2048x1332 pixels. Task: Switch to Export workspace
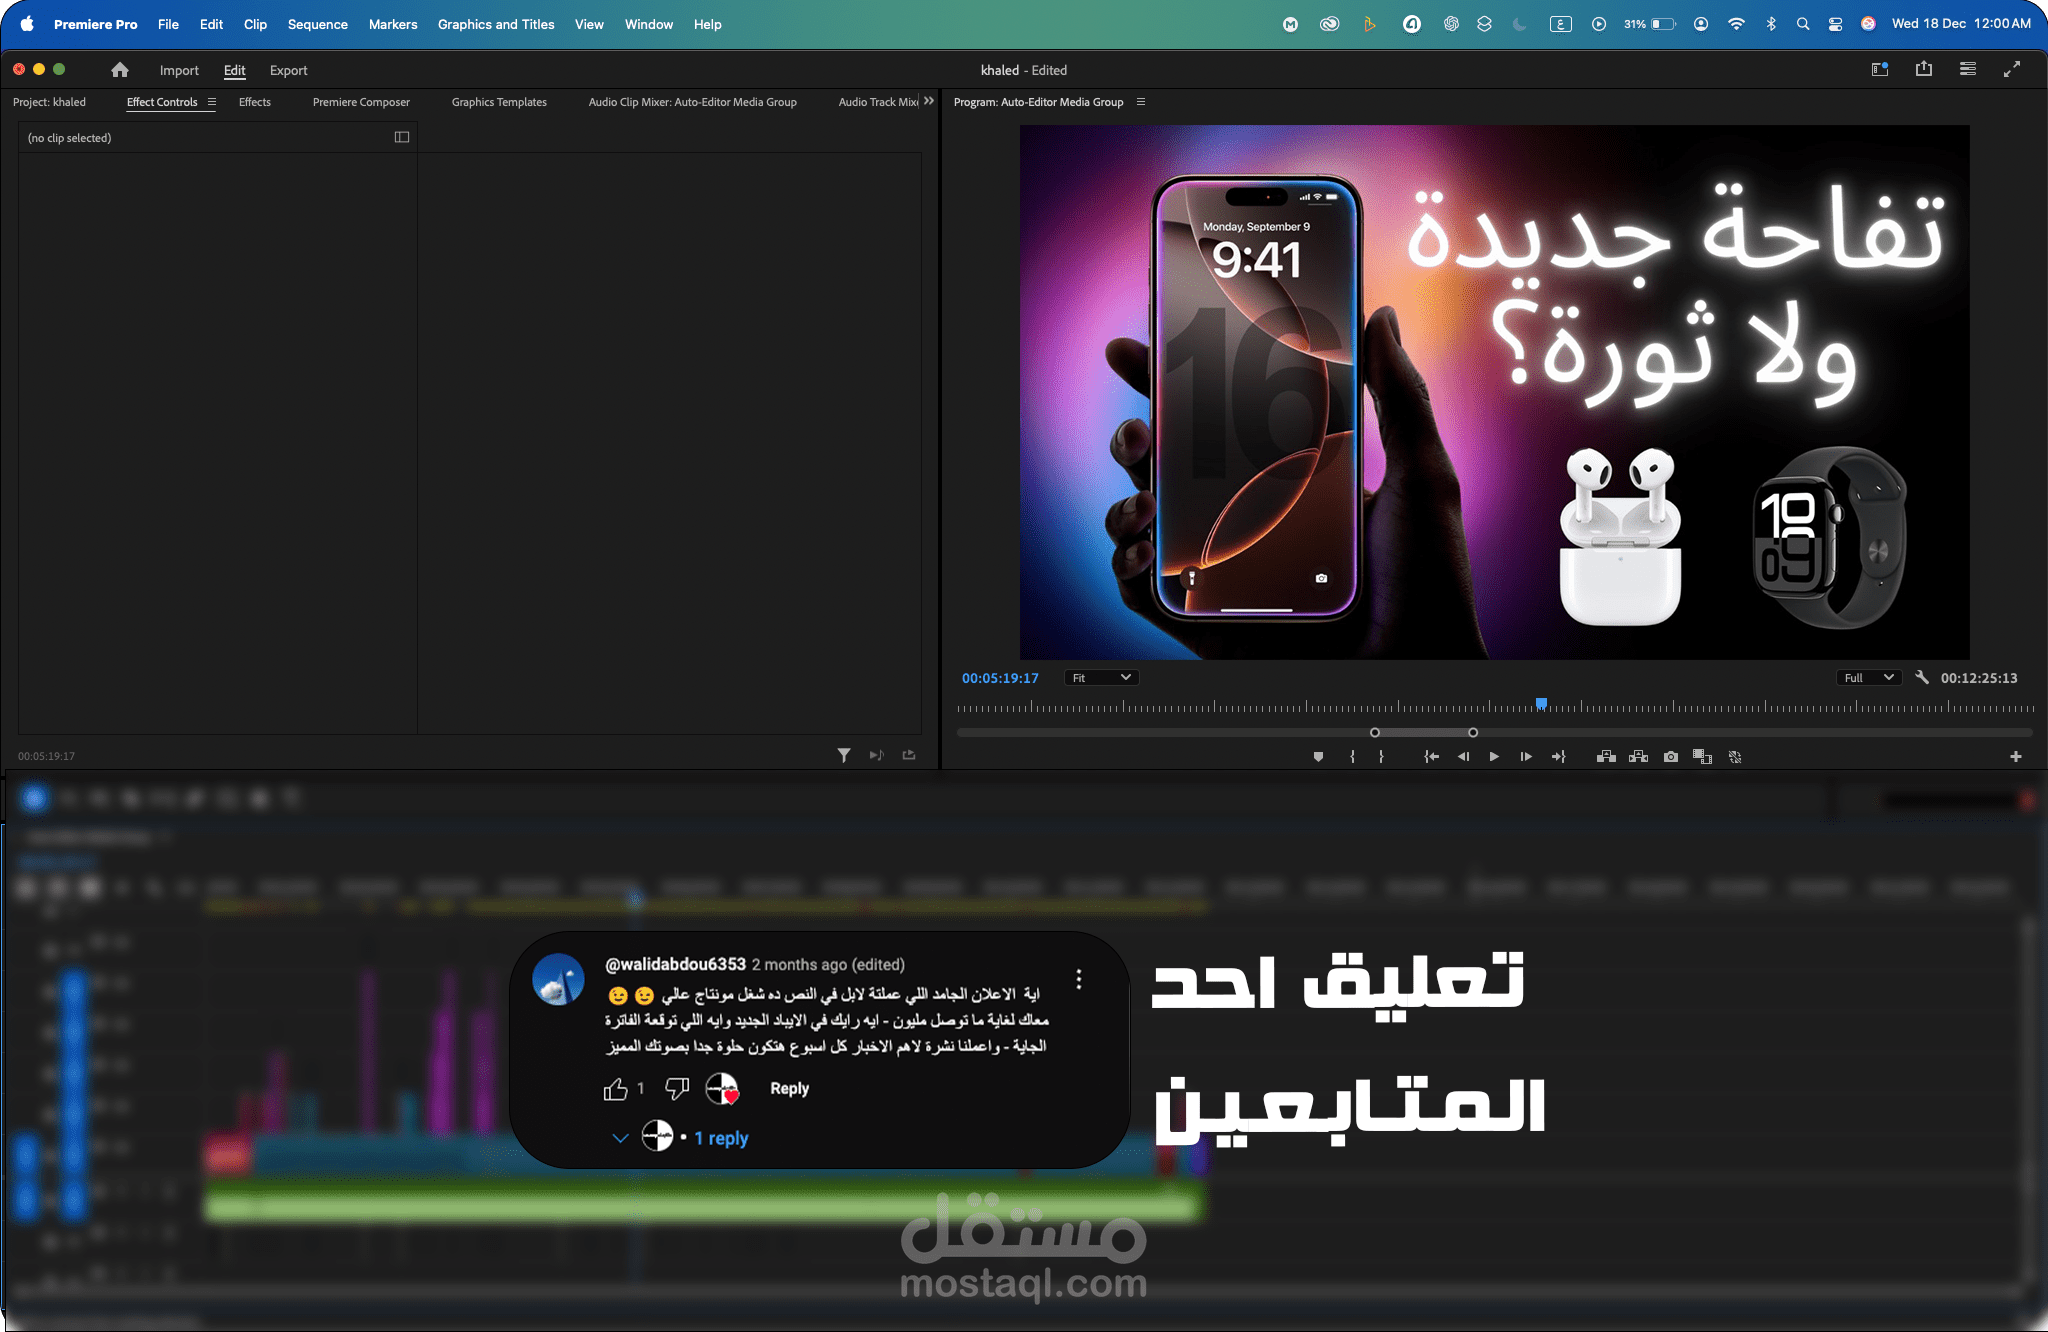click(x=288, y=70)
